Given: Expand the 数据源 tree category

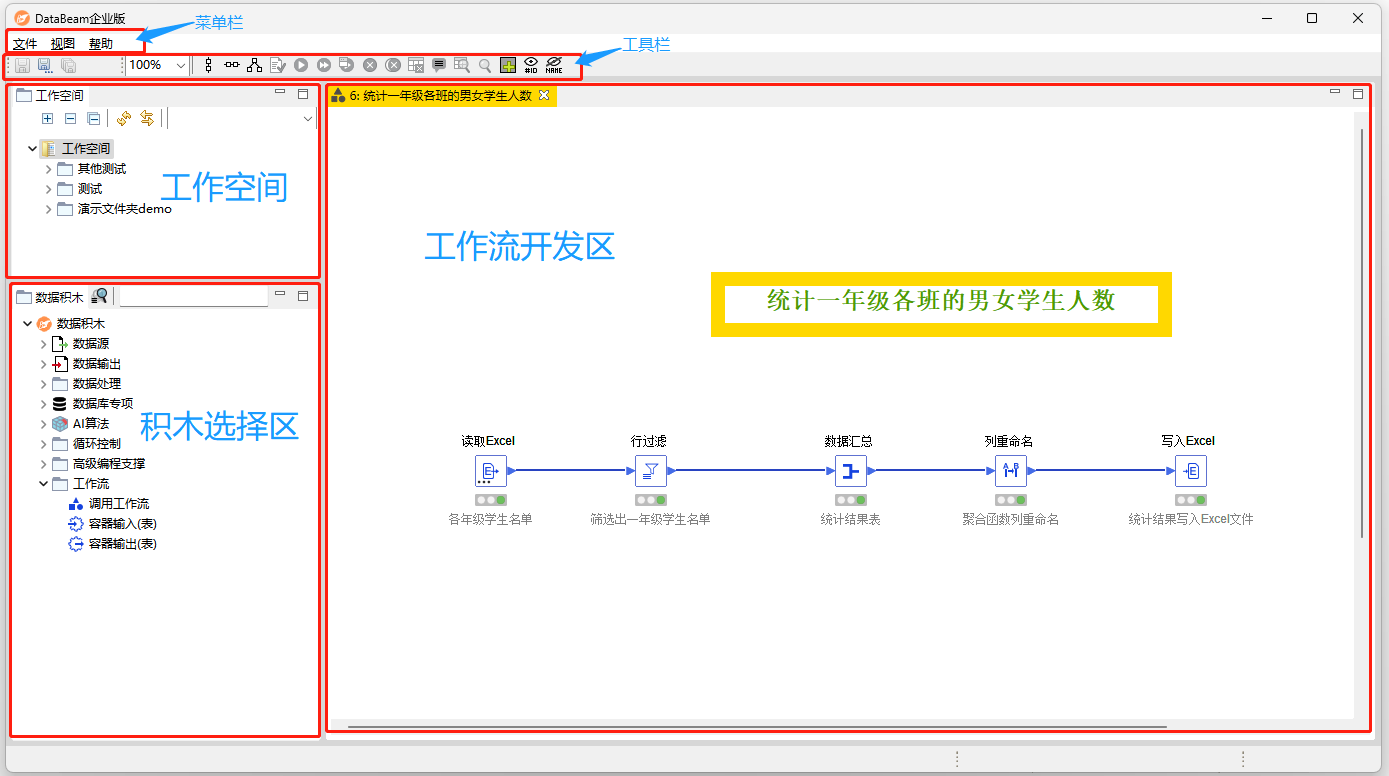Looking at the screenshot, I should coord(44,344).
